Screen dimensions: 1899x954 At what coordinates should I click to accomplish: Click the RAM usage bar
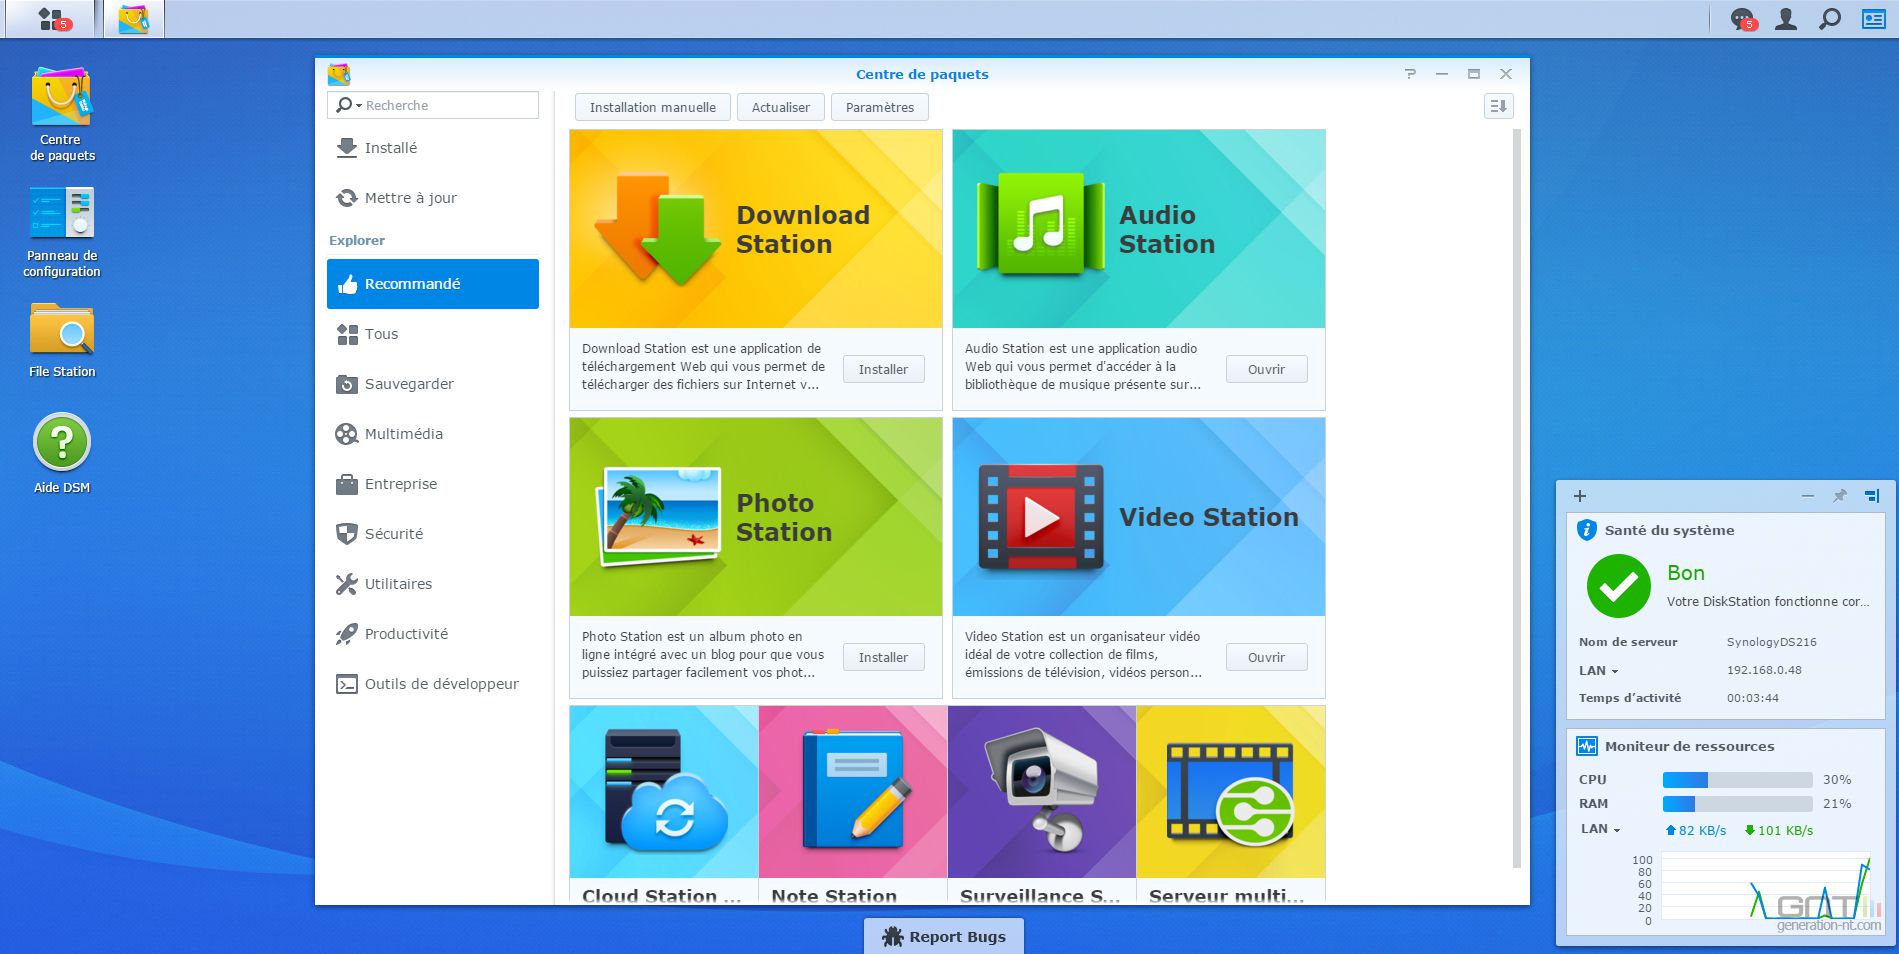[x=1738, y=804]
